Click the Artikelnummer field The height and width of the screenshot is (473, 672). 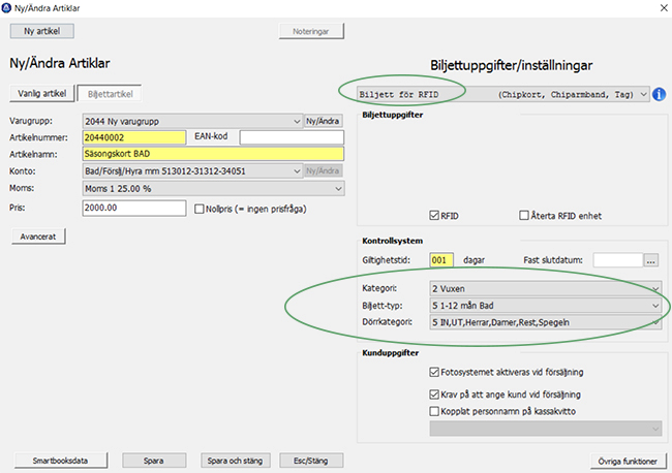[x=134, y=138]
